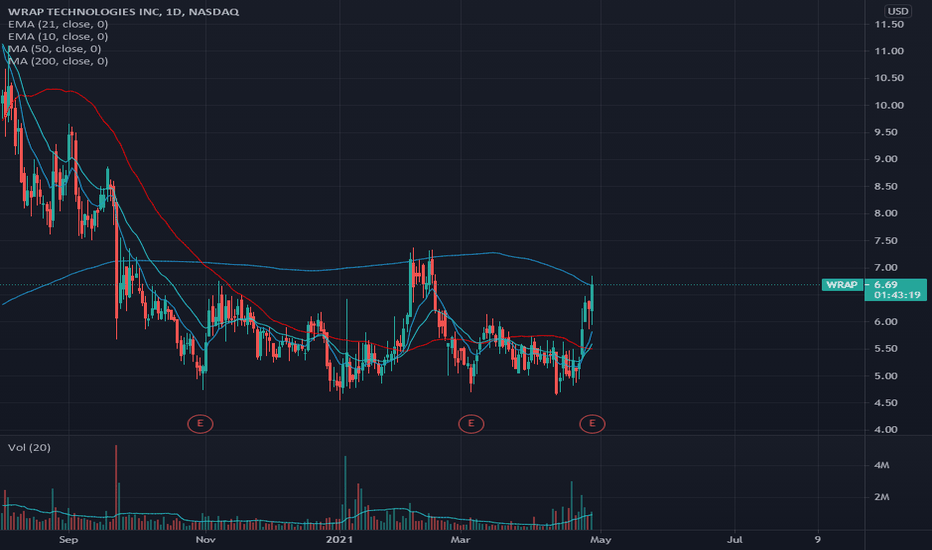Click the WRAP TECHNOLOGIES INC chart title
Screen dimensions: 932x550
124,11
